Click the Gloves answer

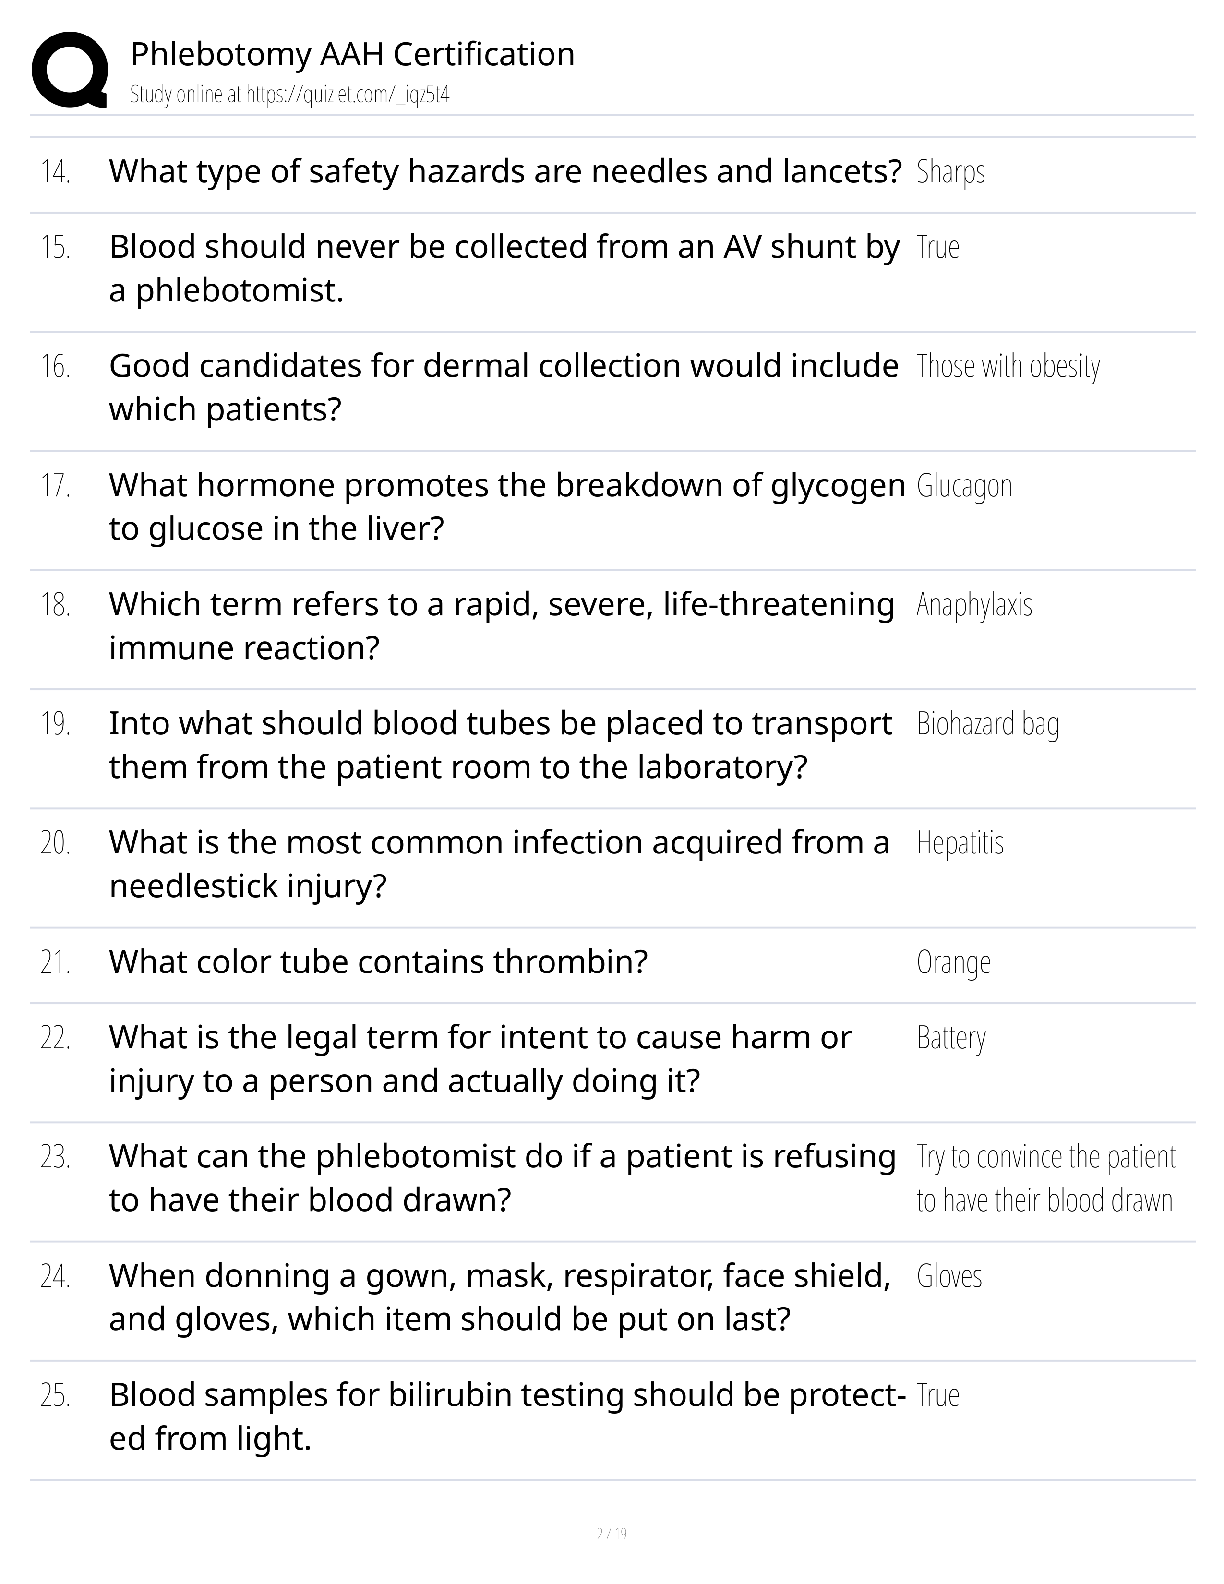tap(949, 1276)
